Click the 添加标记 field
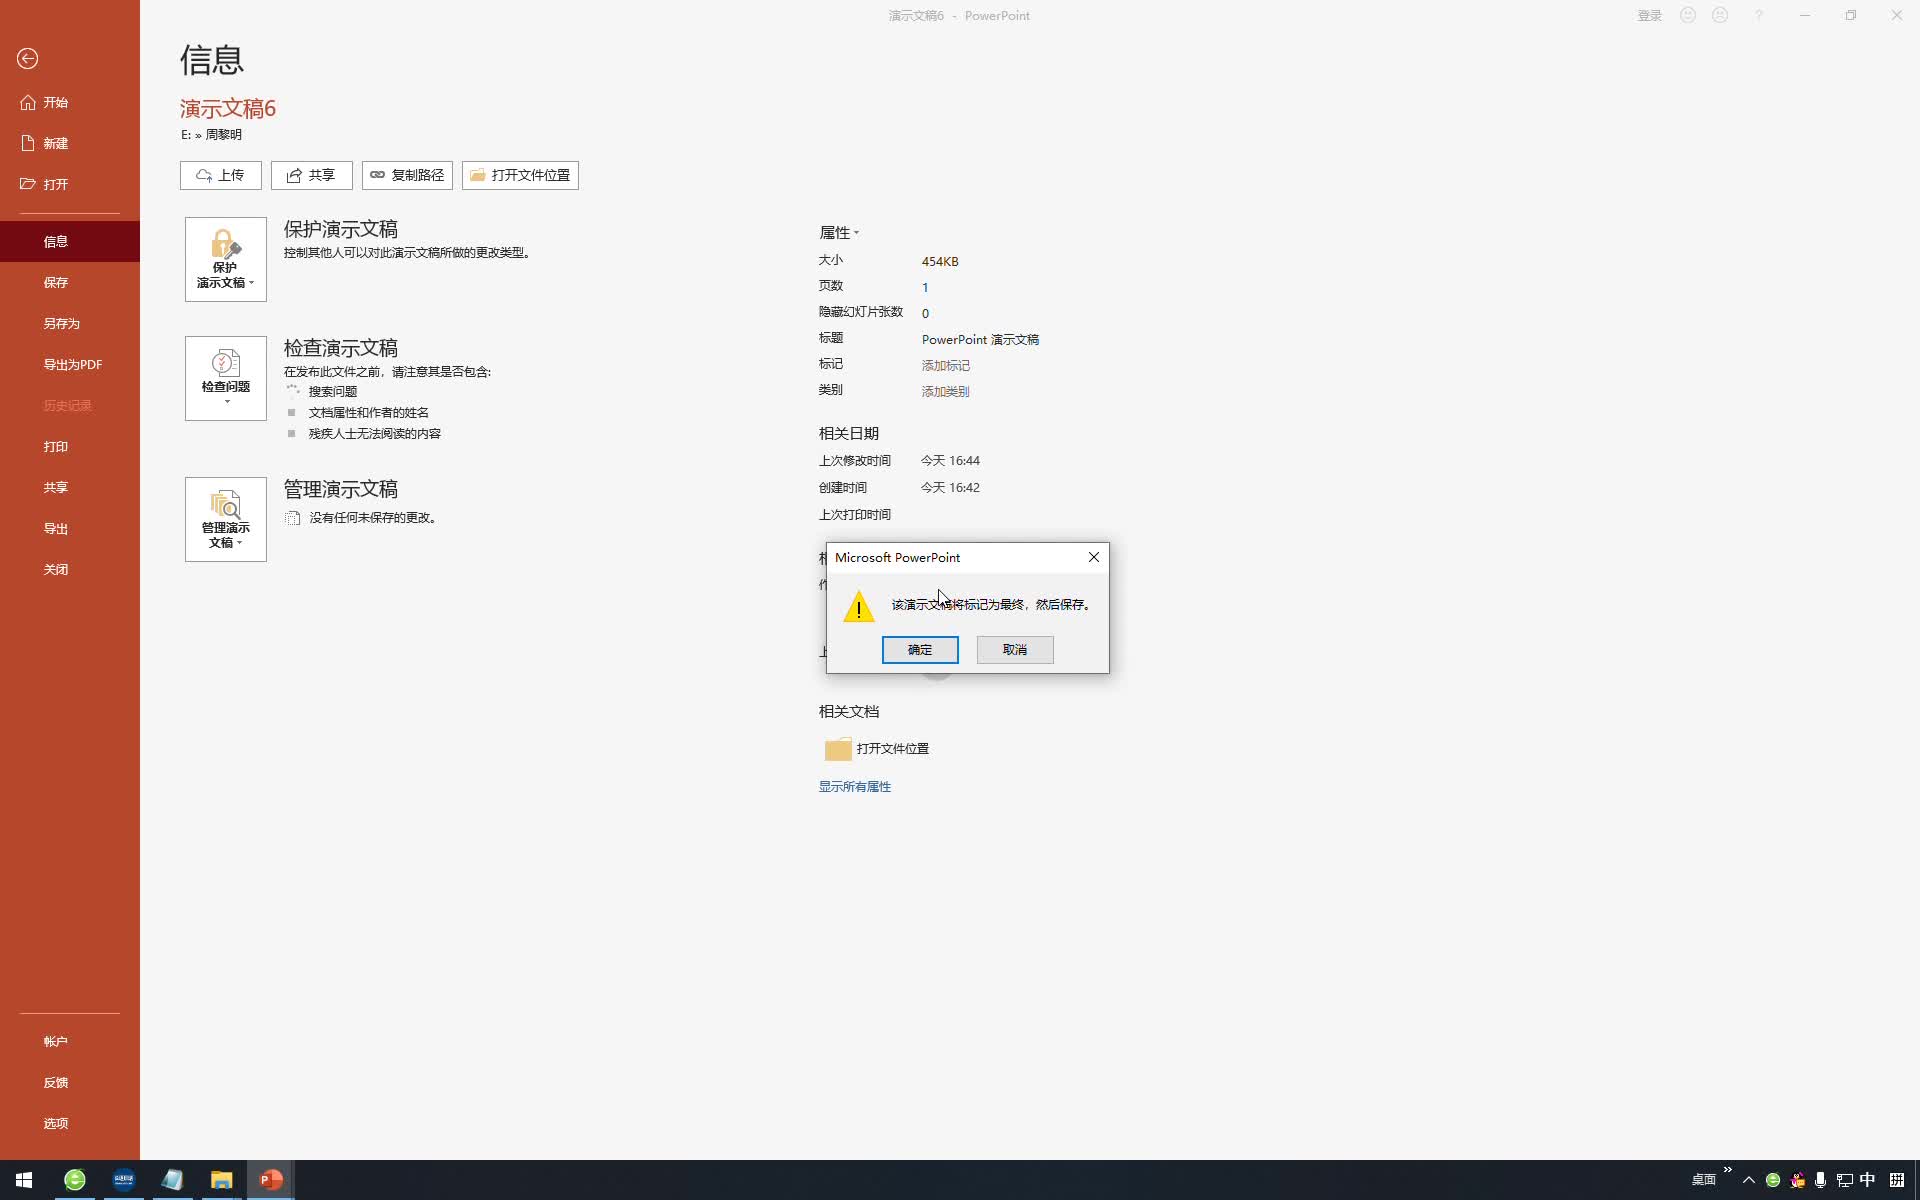The width and height of the screenshot is (1920, 1200). click(x=945, y=365)
